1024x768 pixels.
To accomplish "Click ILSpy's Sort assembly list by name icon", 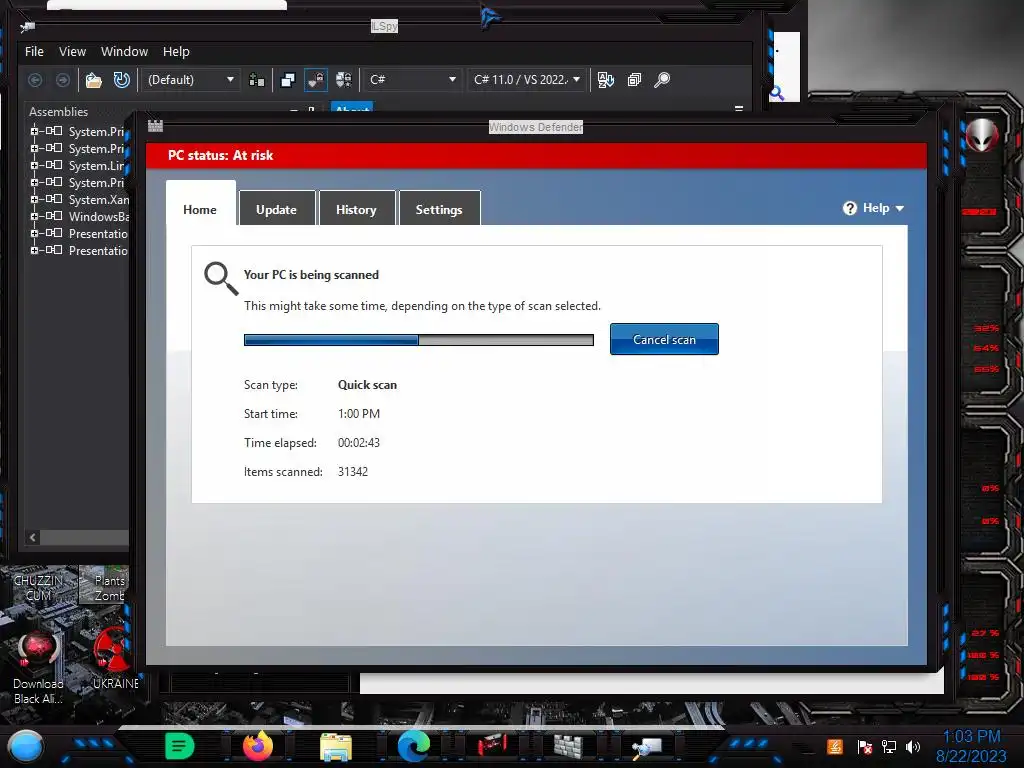I will coord(605,80).
